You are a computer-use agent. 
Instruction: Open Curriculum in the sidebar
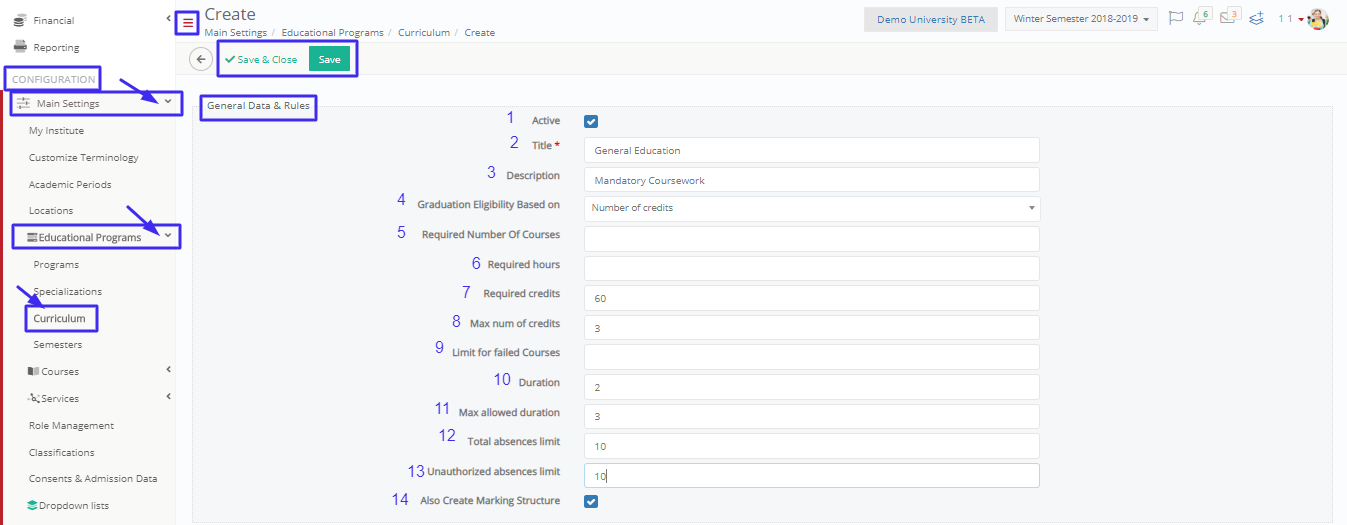[60, 318]
